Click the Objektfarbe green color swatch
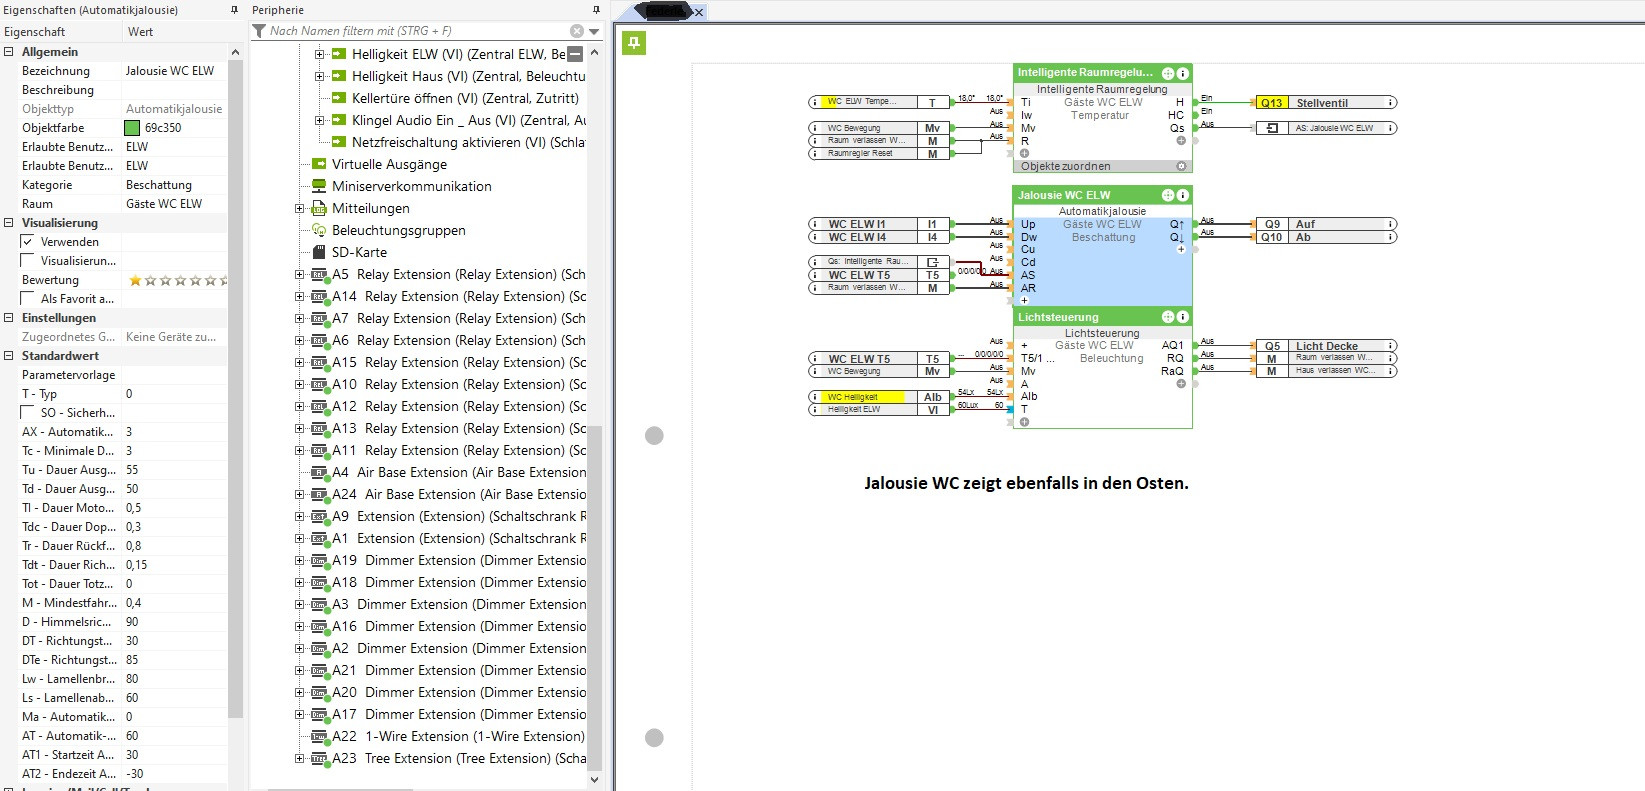Image resolution: width=1645 pixels, height=791 pixels. click(x=132, y=128)
